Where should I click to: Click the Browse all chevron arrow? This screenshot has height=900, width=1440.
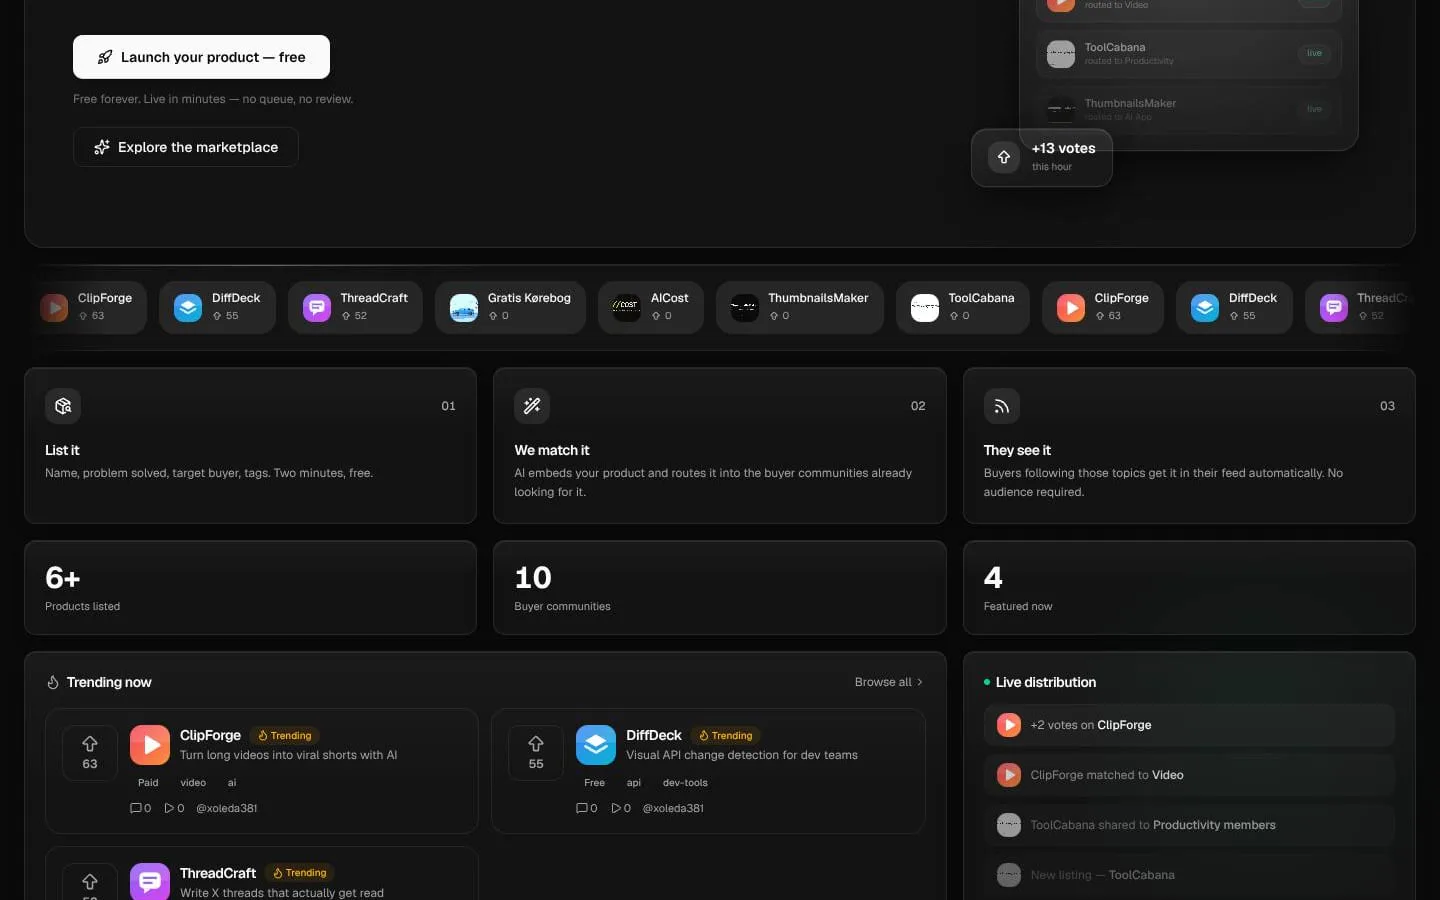(x=920, y=682)
